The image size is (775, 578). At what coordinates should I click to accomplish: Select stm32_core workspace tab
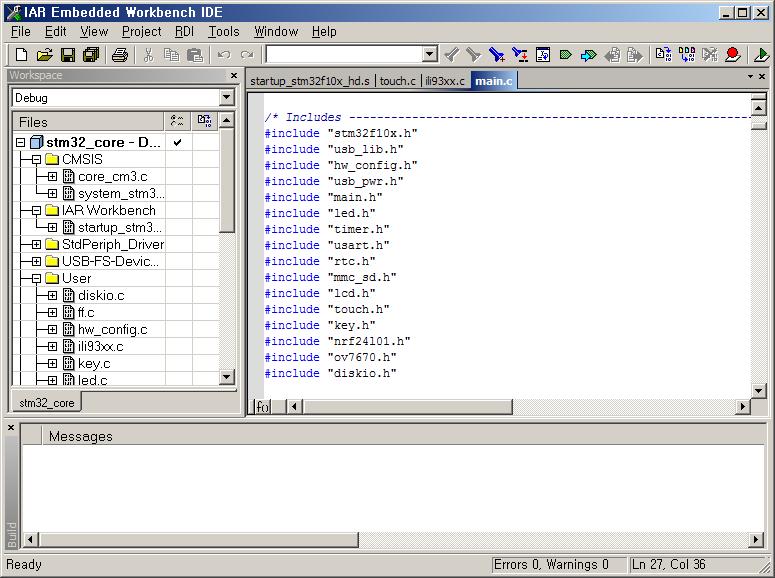pos(46,403)
